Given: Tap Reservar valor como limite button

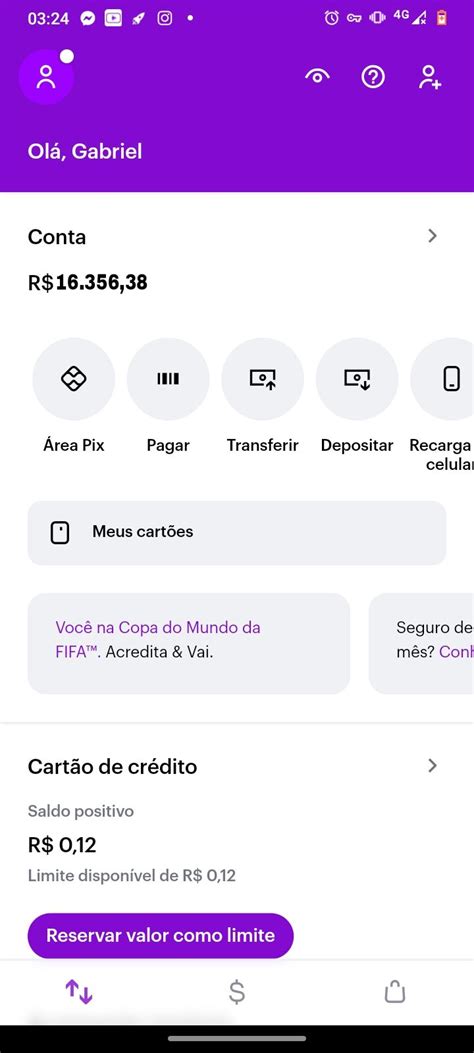Looking at the screenshot, I should tap(160, 935).
